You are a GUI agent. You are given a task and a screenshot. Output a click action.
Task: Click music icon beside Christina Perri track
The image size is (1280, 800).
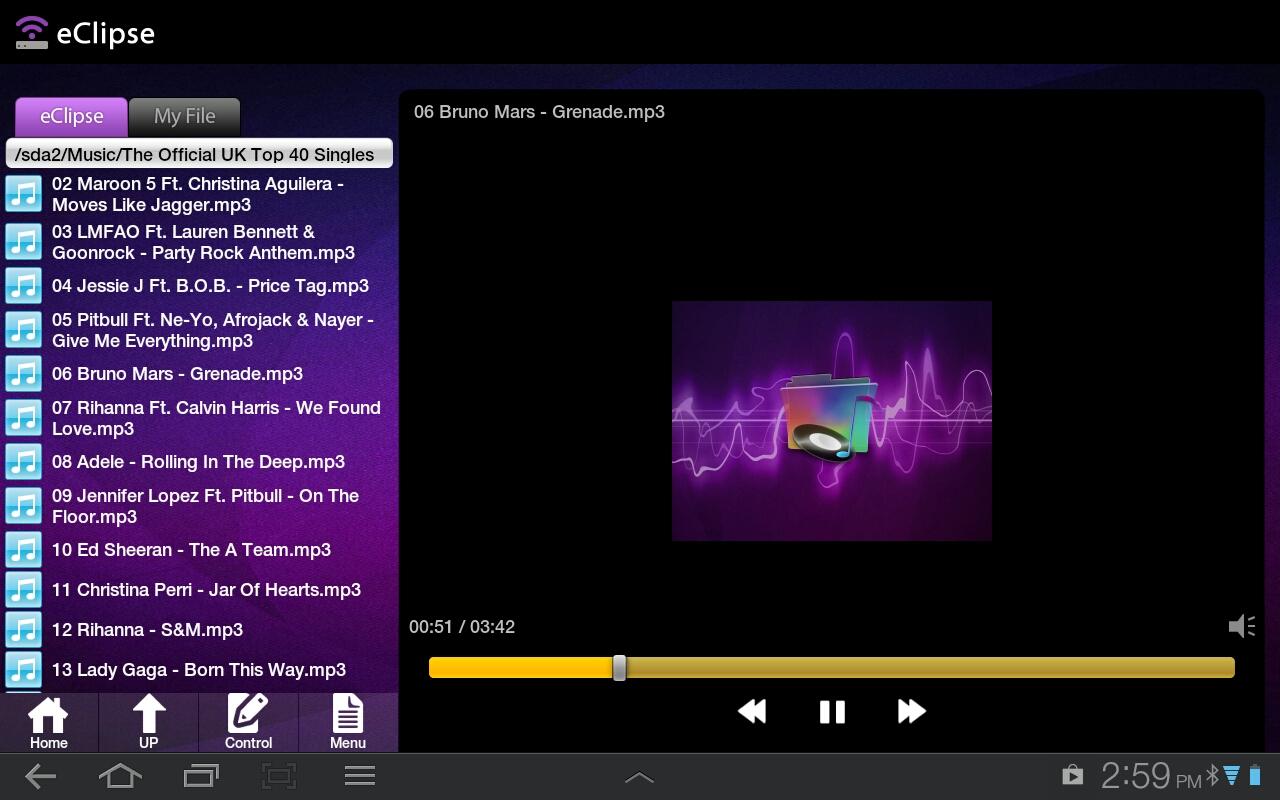pos(24,590)
